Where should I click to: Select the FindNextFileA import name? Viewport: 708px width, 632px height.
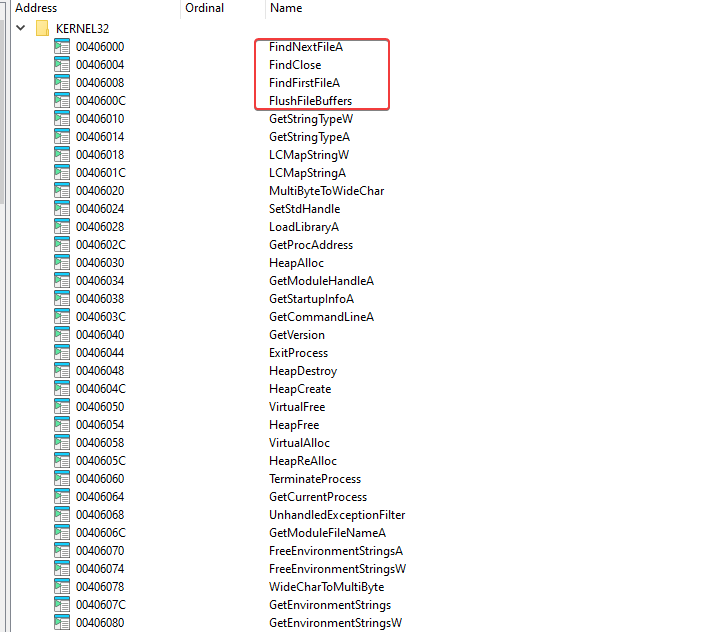coord(306,46)
